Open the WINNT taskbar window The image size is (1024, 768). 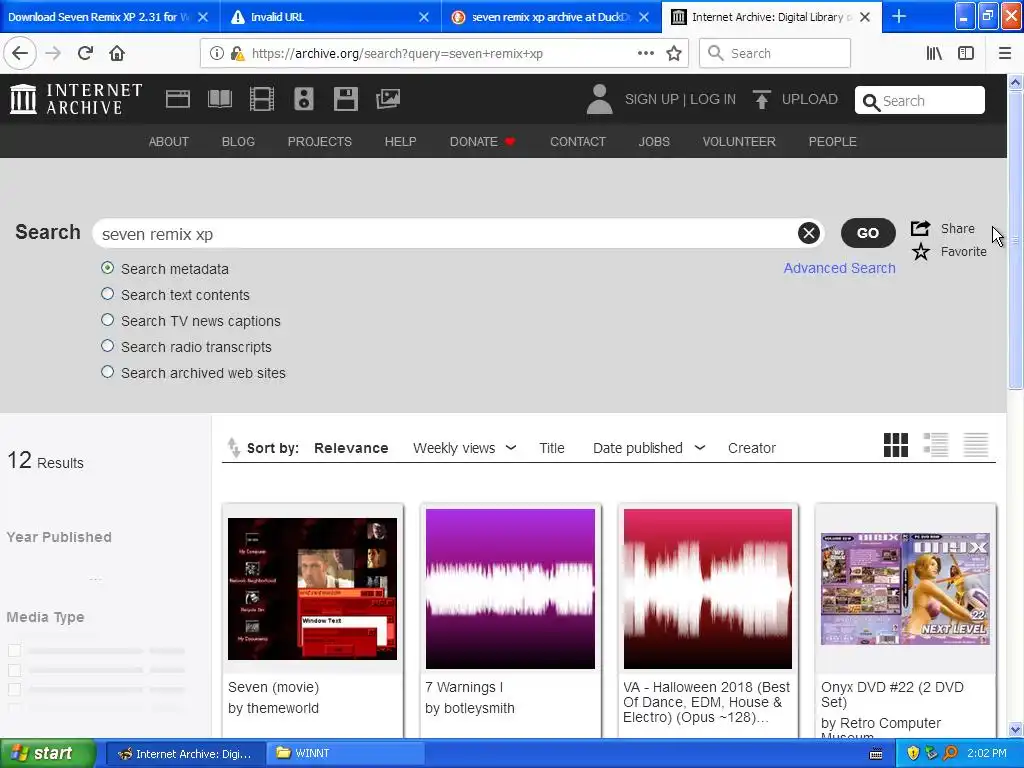coord(346,754)
